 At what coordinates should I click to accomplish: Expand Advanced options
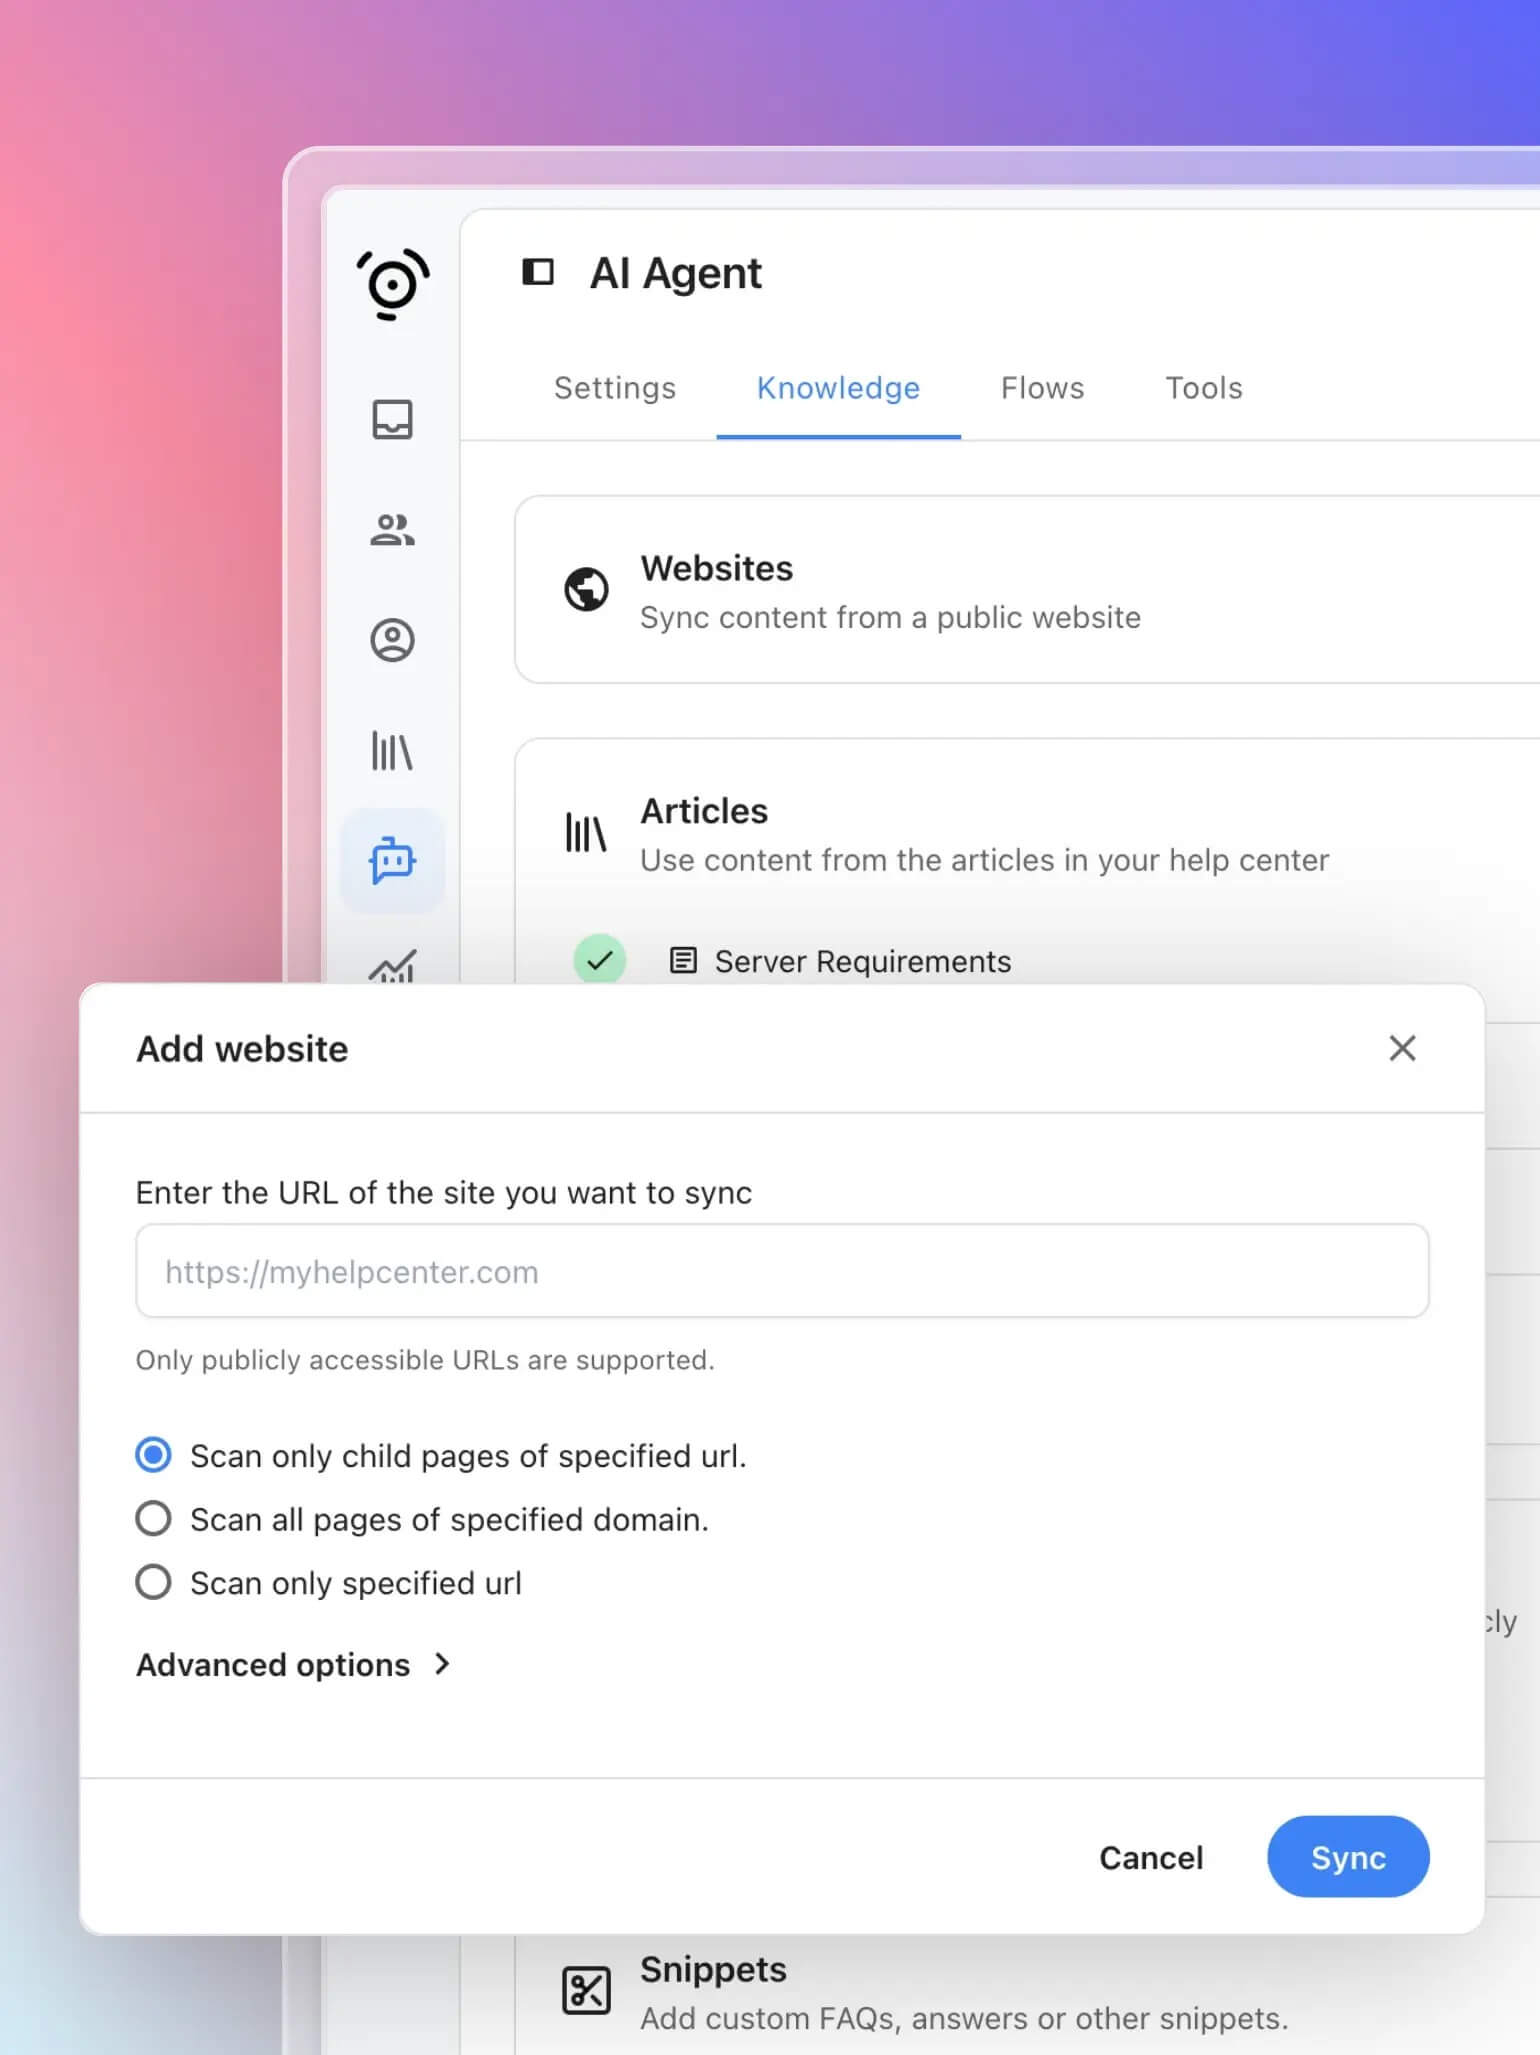tap(293, 1665)
